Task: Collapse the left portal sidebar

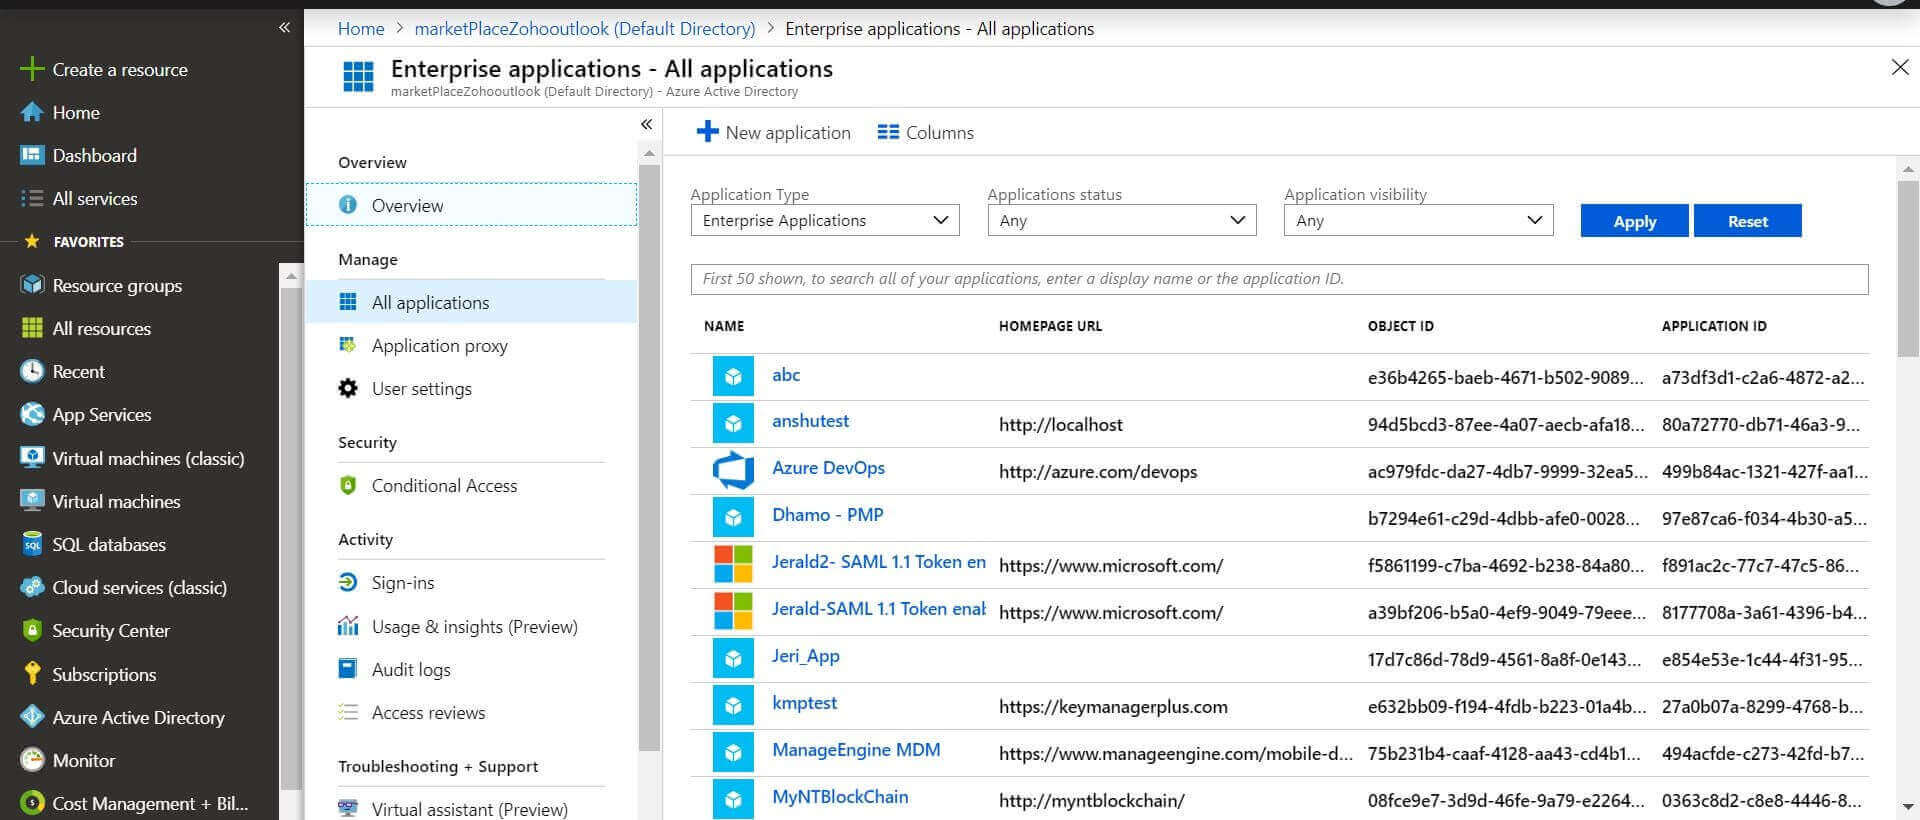Action: (284, 28)
